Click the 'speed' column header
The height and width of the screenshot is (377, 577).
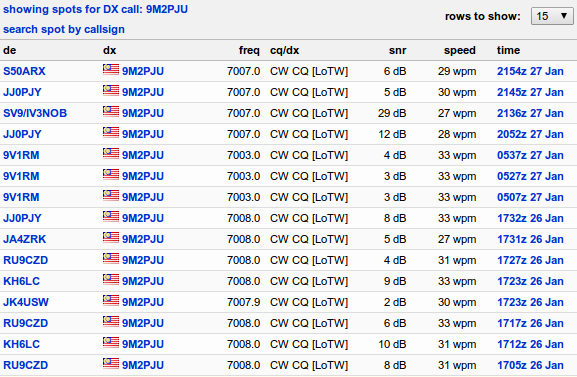click(460, 50)
